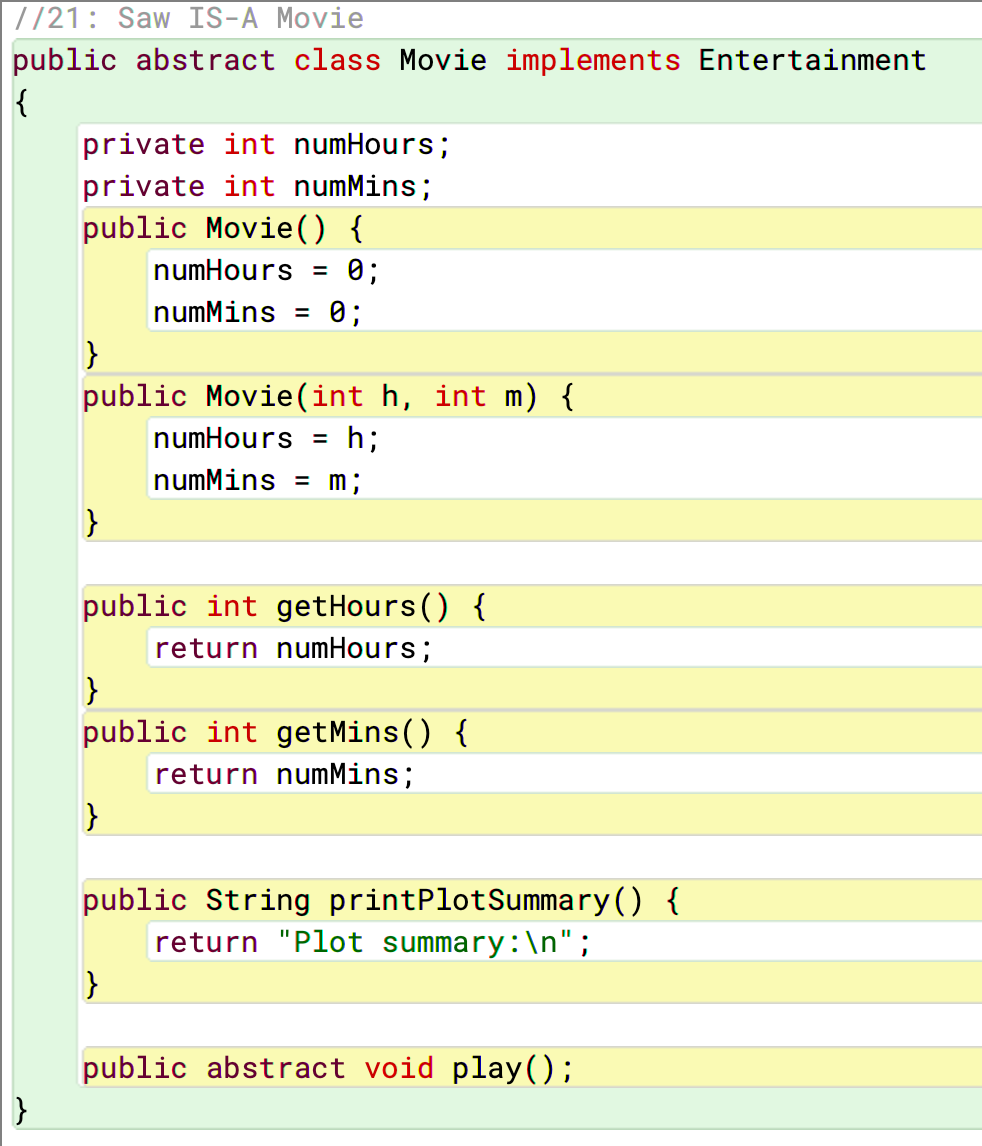Image resolution: width=982 pixels, height=1146 pixels.
Task: Click the numMins = m assignment
Action: pos(257,481)
